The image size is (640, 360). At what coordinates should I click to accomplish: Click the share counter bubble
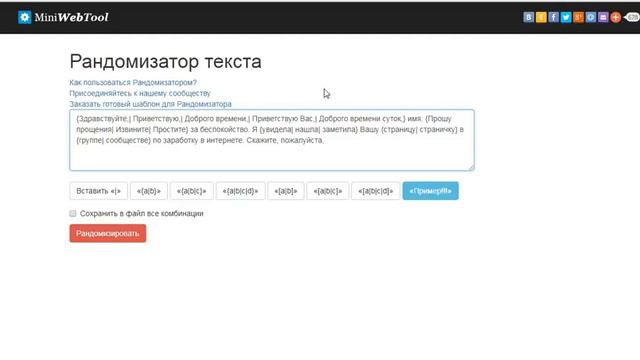click(x=632, y=17)
